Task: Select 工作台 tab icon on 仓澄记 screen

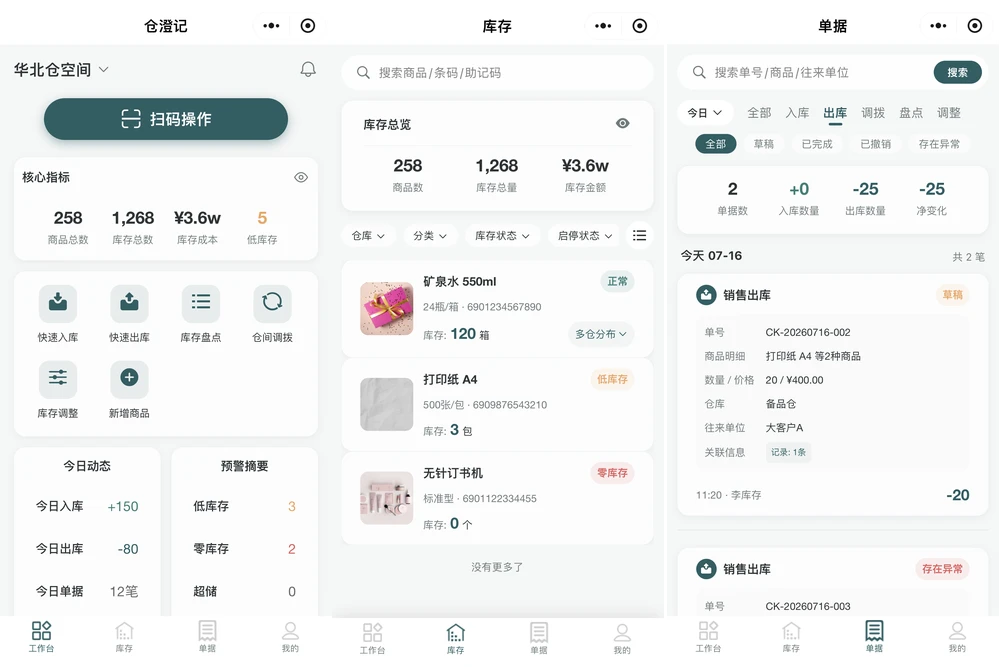Action: [41, 631]
